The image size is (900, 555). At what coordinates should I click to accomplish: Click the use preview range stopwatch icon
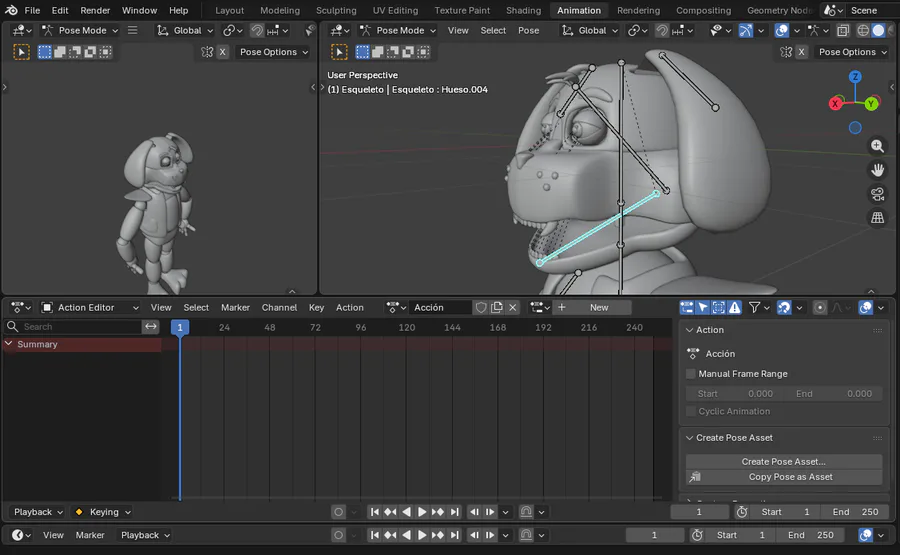(742, 512)
